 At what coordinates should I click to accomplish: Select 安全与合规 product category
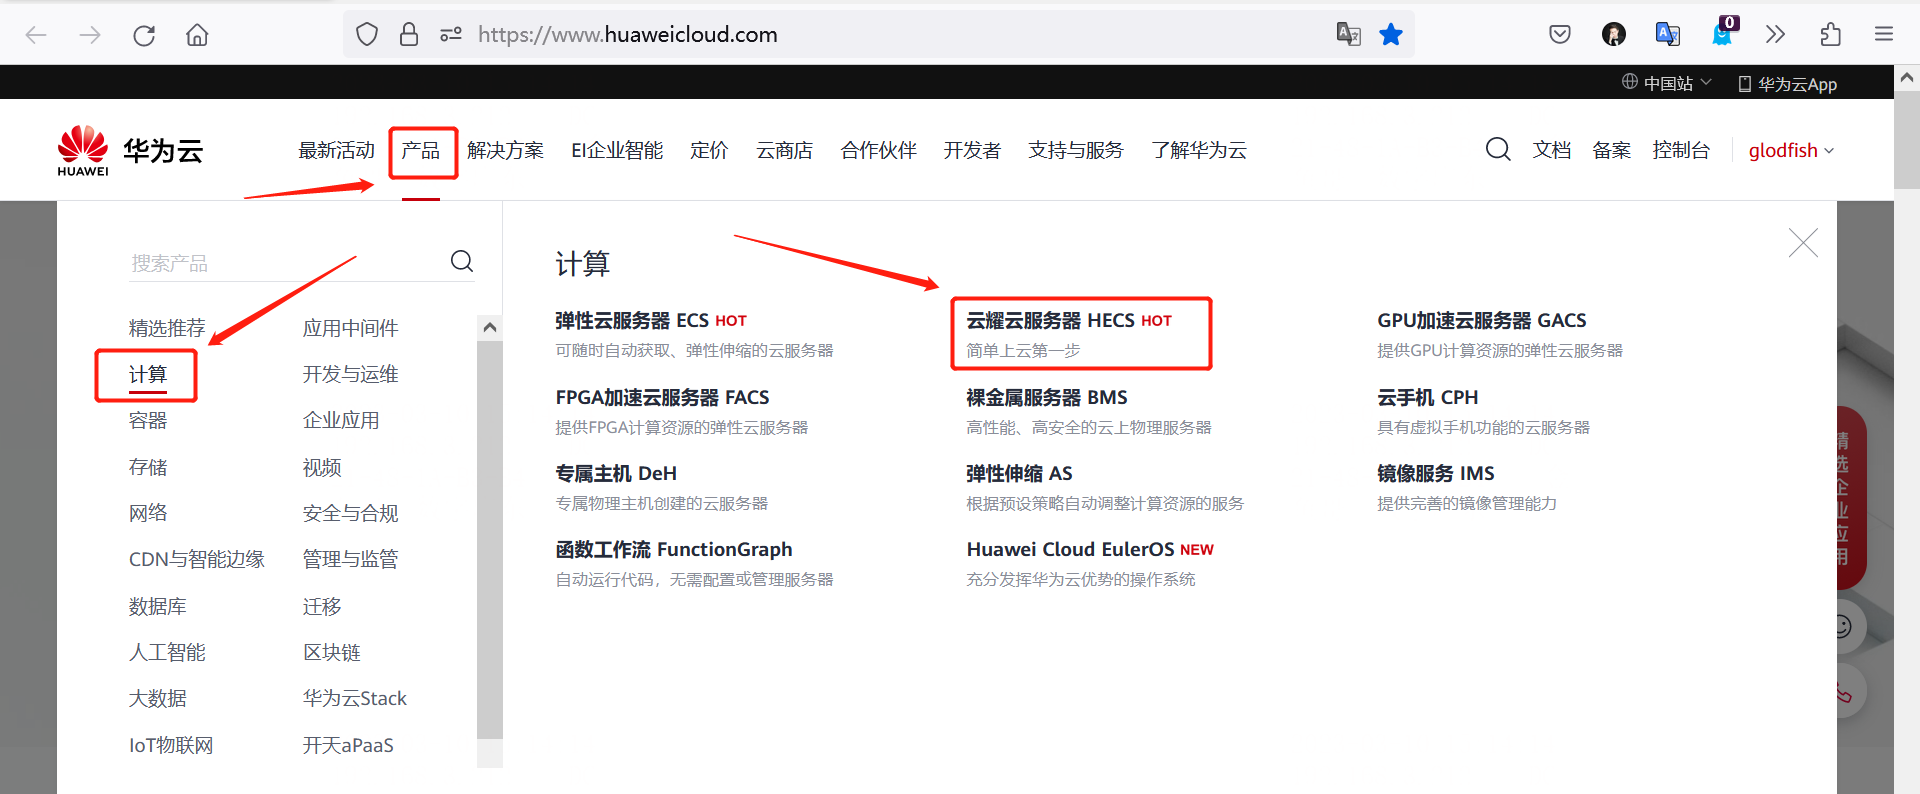pyautogui.click(x=351, y=513)
